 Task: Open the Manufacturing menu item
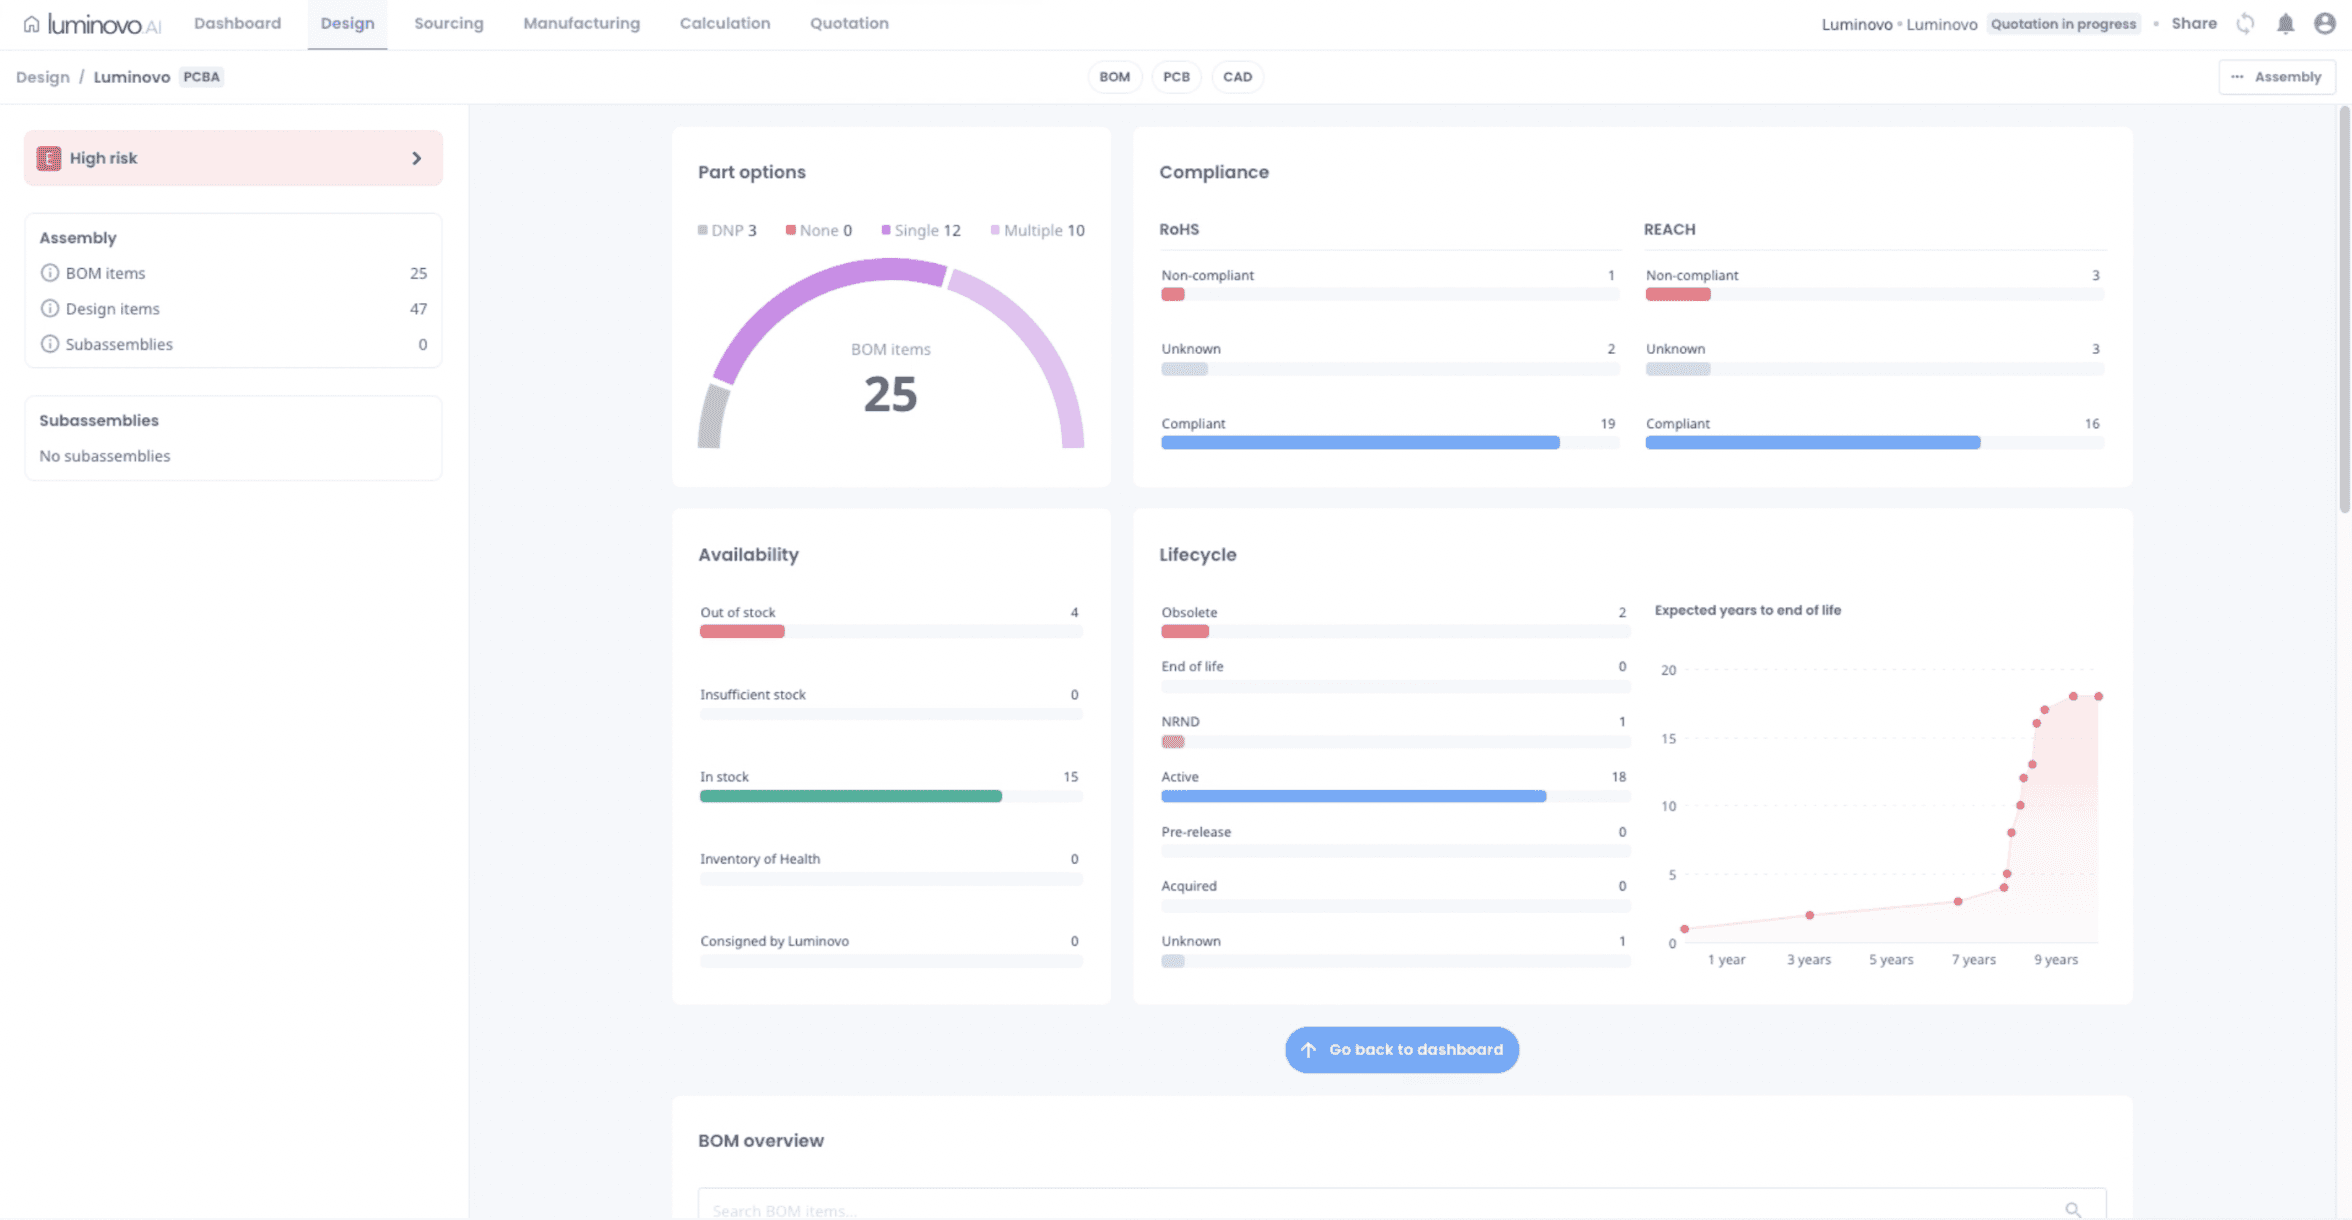581,23
